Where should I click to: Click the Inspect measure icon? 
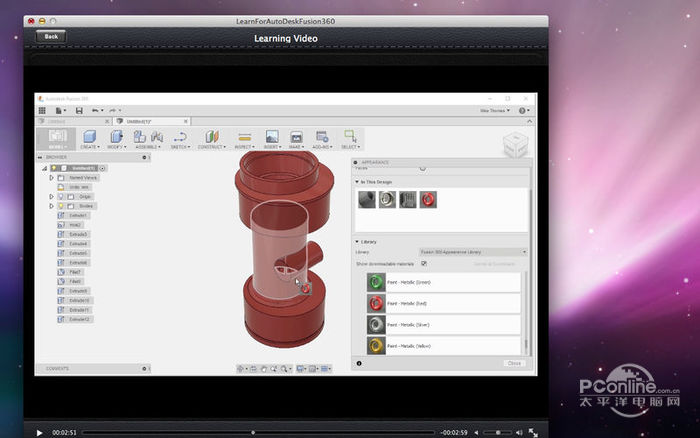(x=243, y=137)
